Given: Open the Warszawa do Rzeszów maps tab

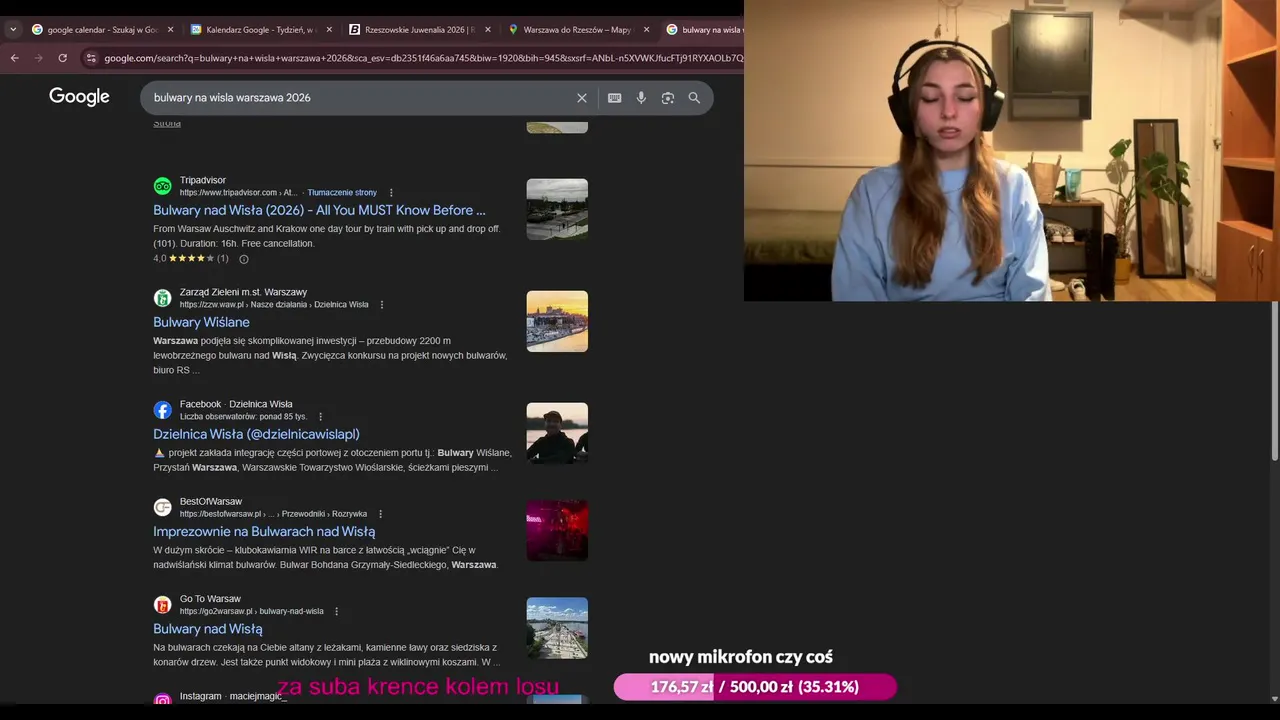Looking at the screenshot, I should pos(578,30).
